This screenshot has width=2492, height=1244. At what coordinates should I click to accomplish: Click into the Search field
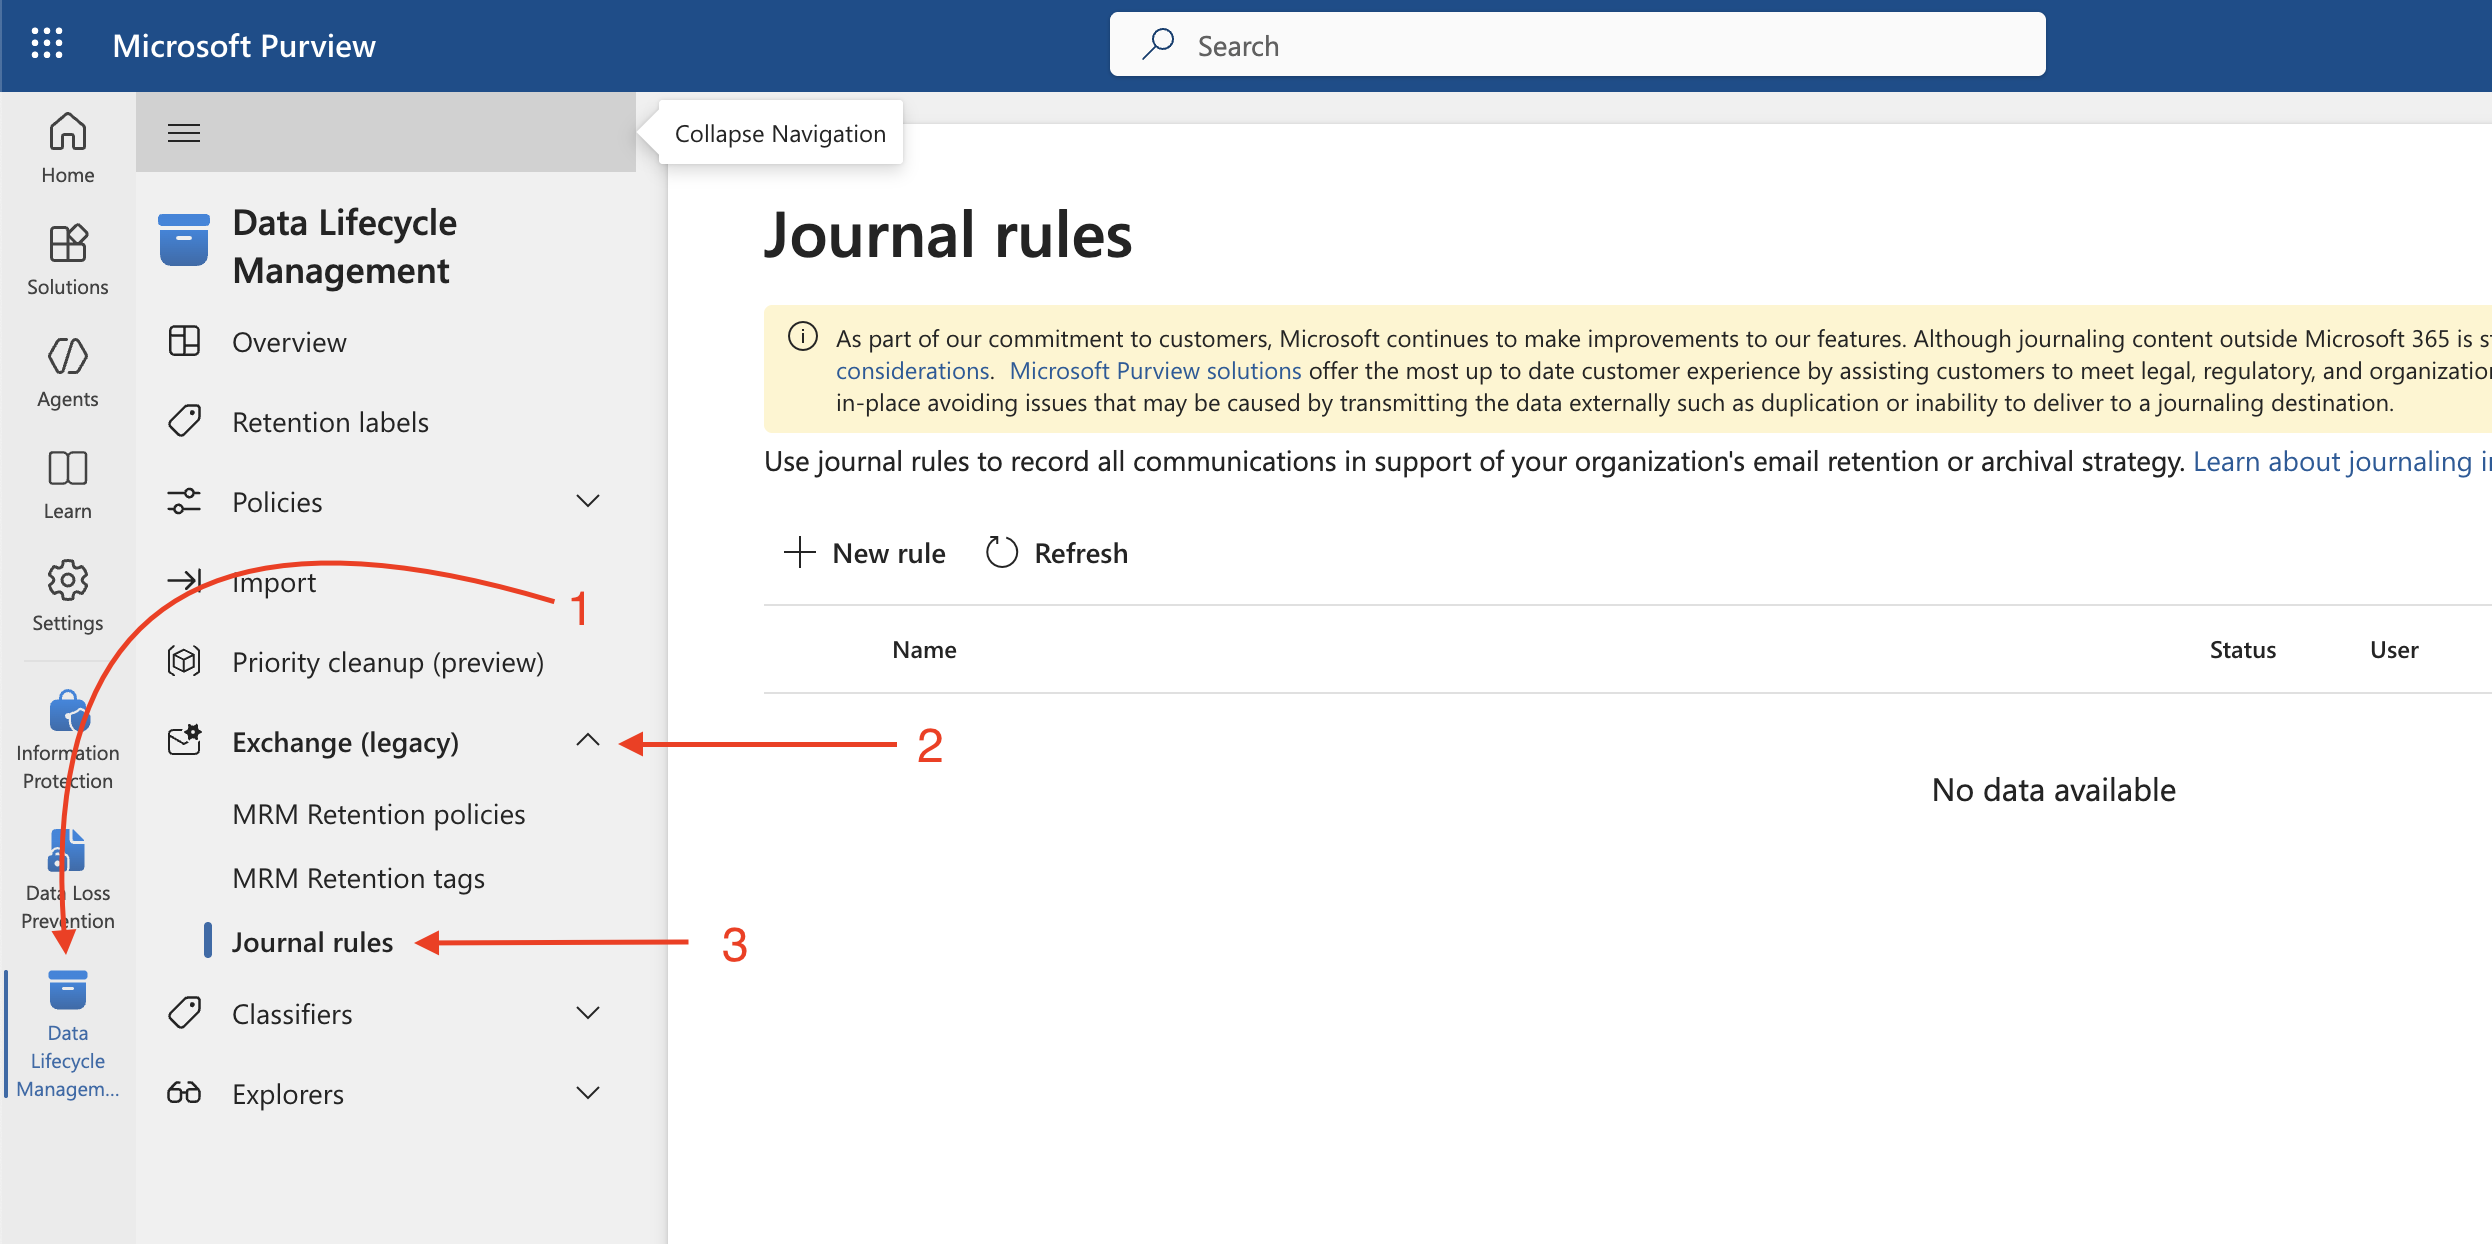[1577, 44]
